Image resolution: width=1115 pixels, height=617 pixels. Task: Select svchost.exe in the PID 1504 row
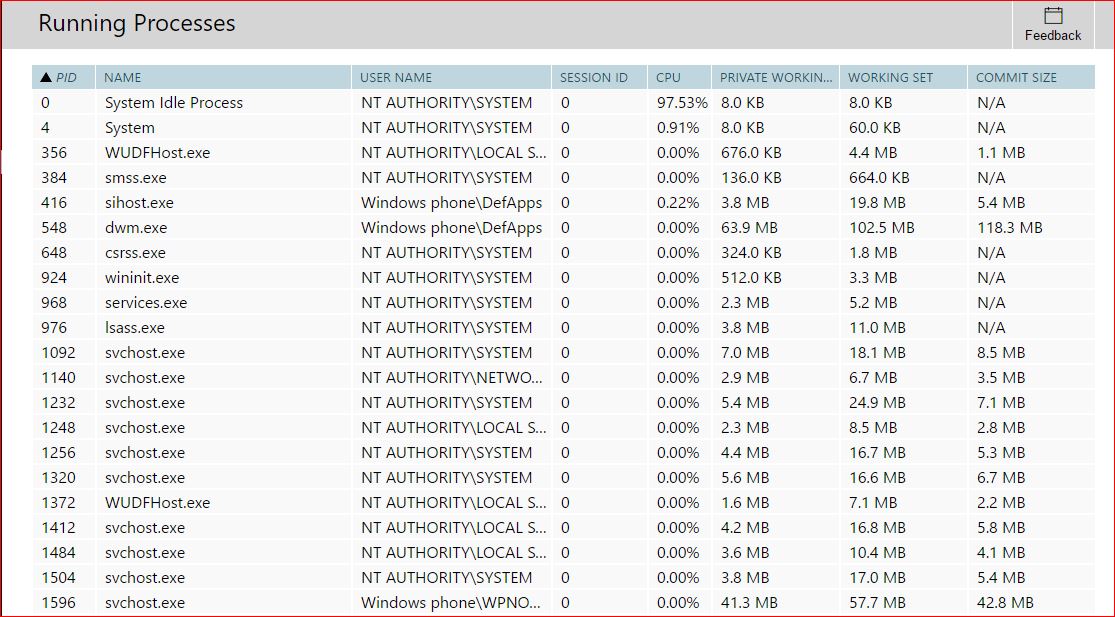144,577
